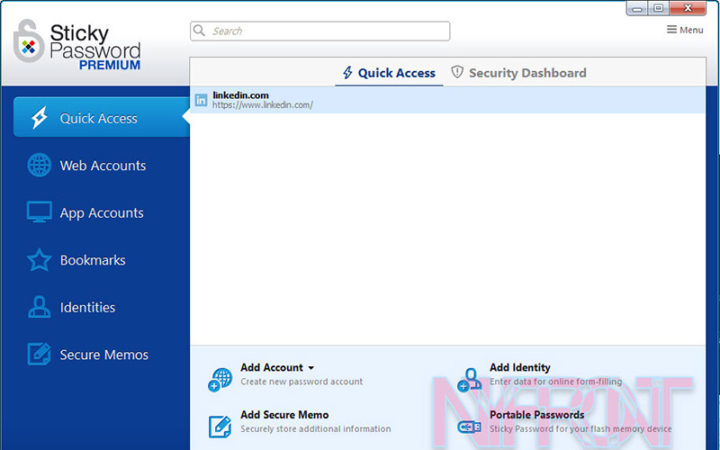Click the Identities person icon
The width and height of the screenshot is (720, 450).
point(39,307)
